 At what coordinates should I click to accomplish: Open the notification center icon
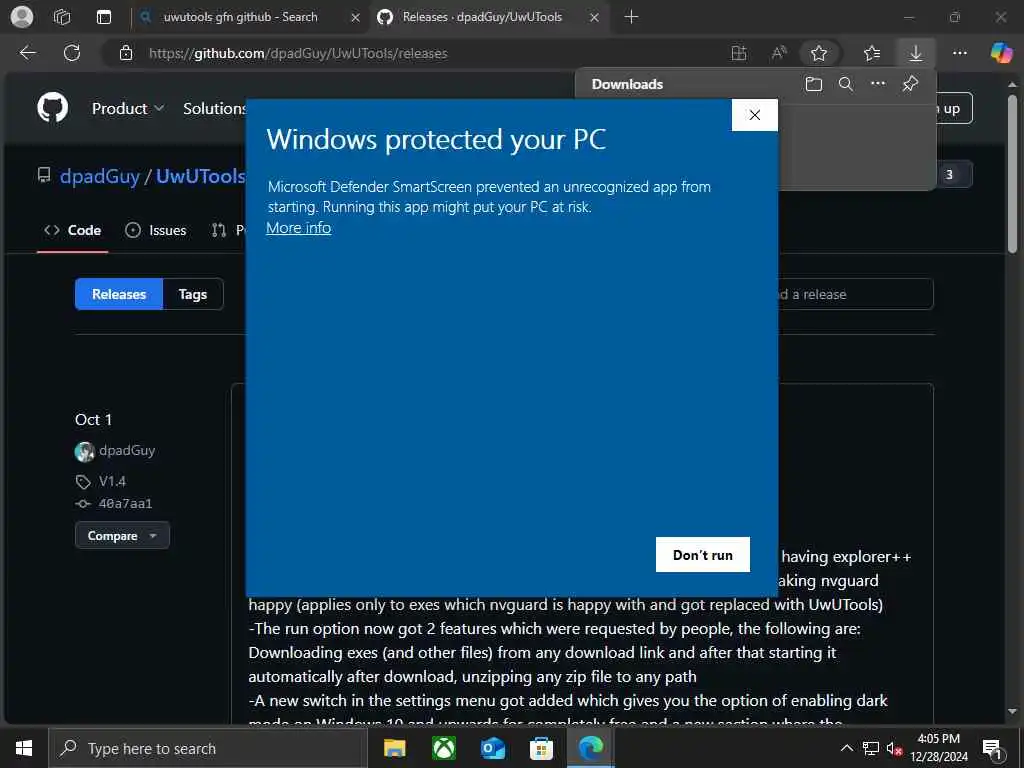pos(993,748)
